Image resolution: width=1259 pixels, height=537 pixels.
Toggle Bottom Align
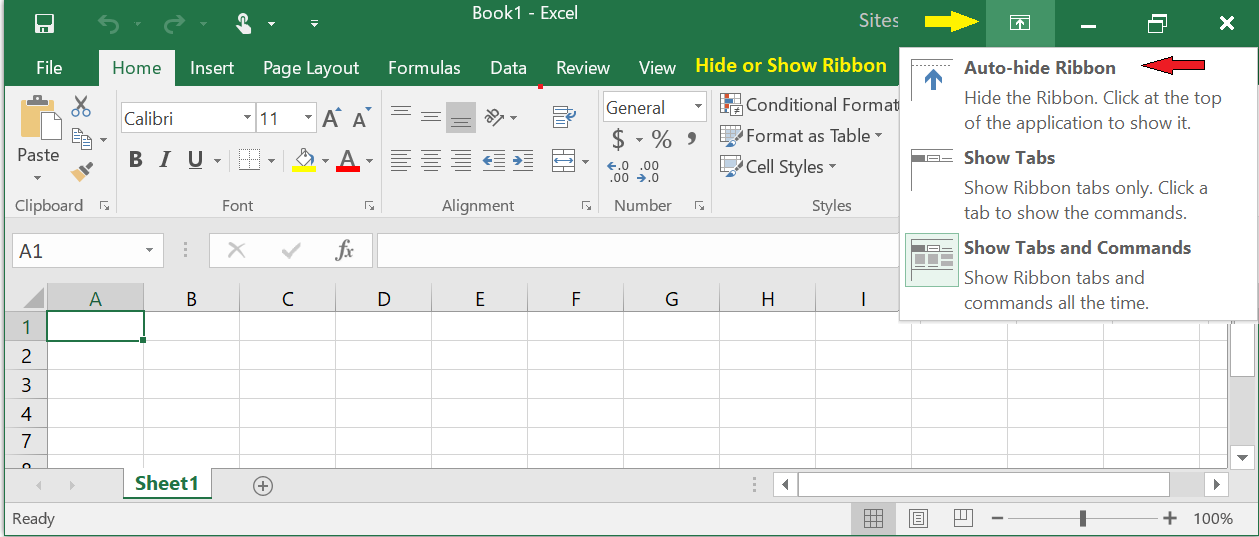[x=461, y=117]
